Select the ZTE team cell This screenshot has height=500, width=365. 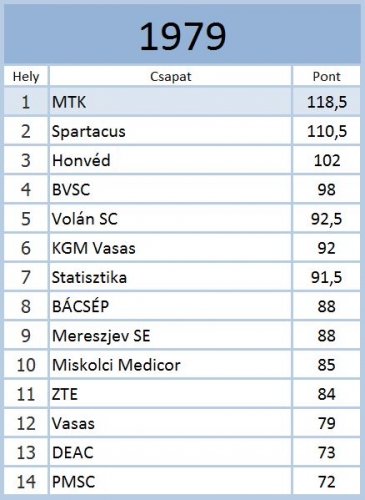click(170, 394)
